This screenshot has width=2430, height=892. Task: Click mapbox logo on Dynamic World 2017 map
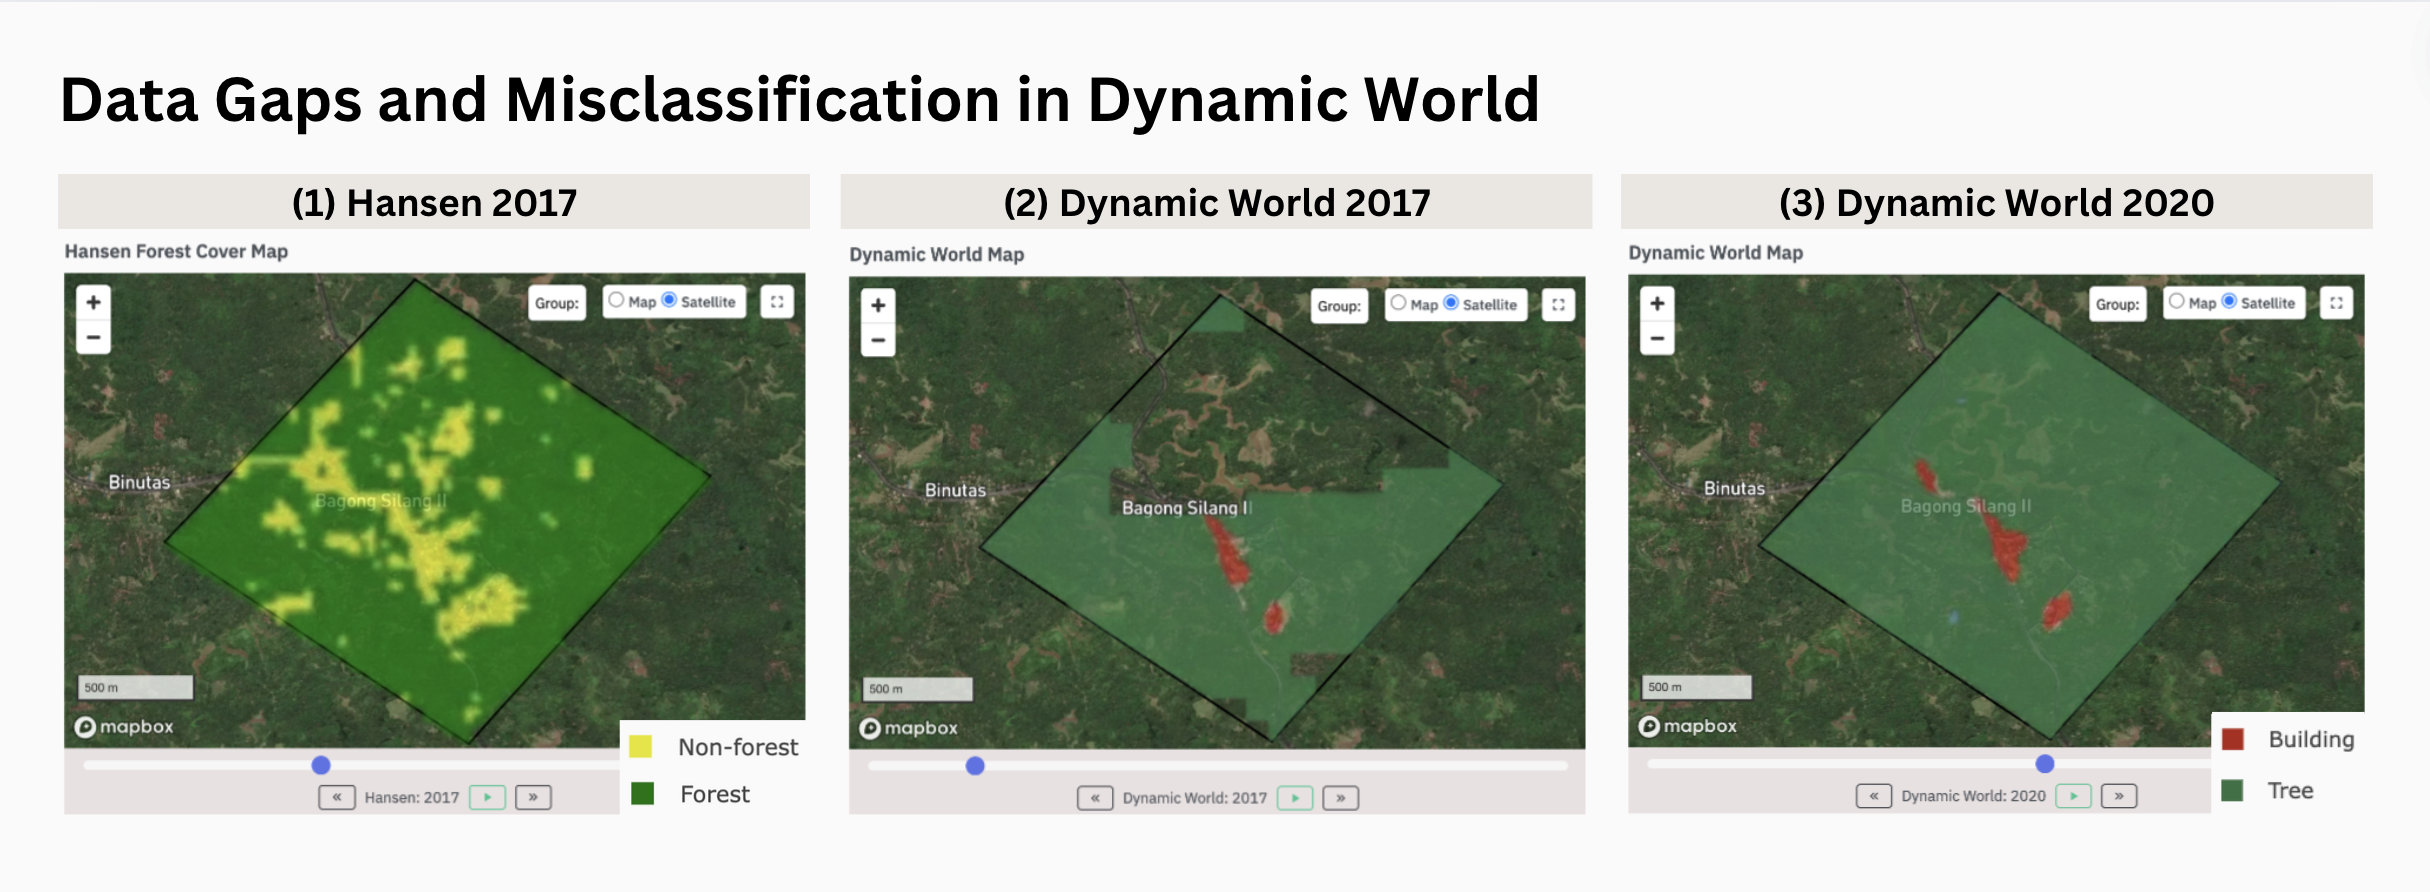[x=909, y=728]
